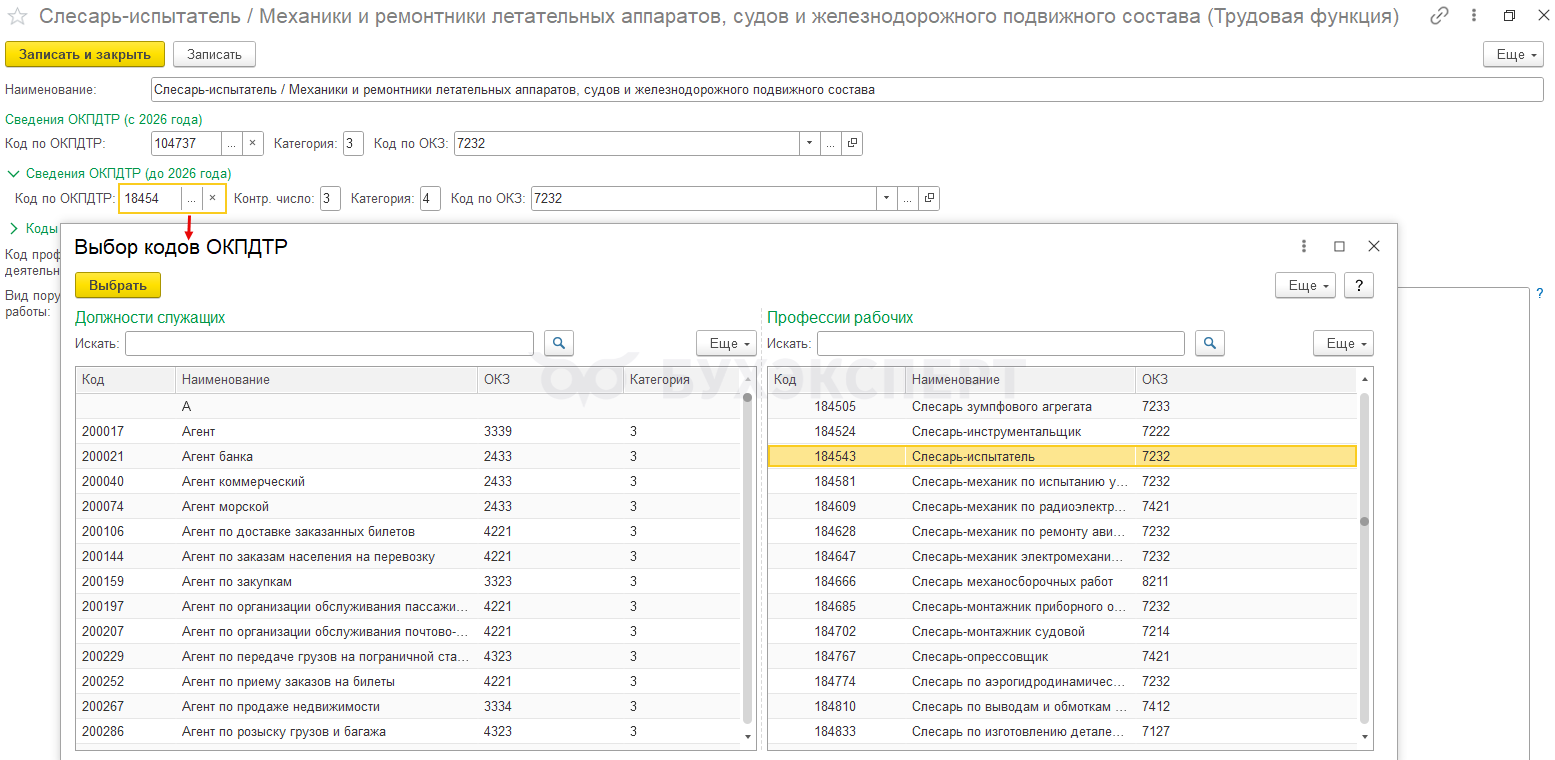Open dropdown of Код по ОКЗ 7232 before 2026

tap(886, 198)
